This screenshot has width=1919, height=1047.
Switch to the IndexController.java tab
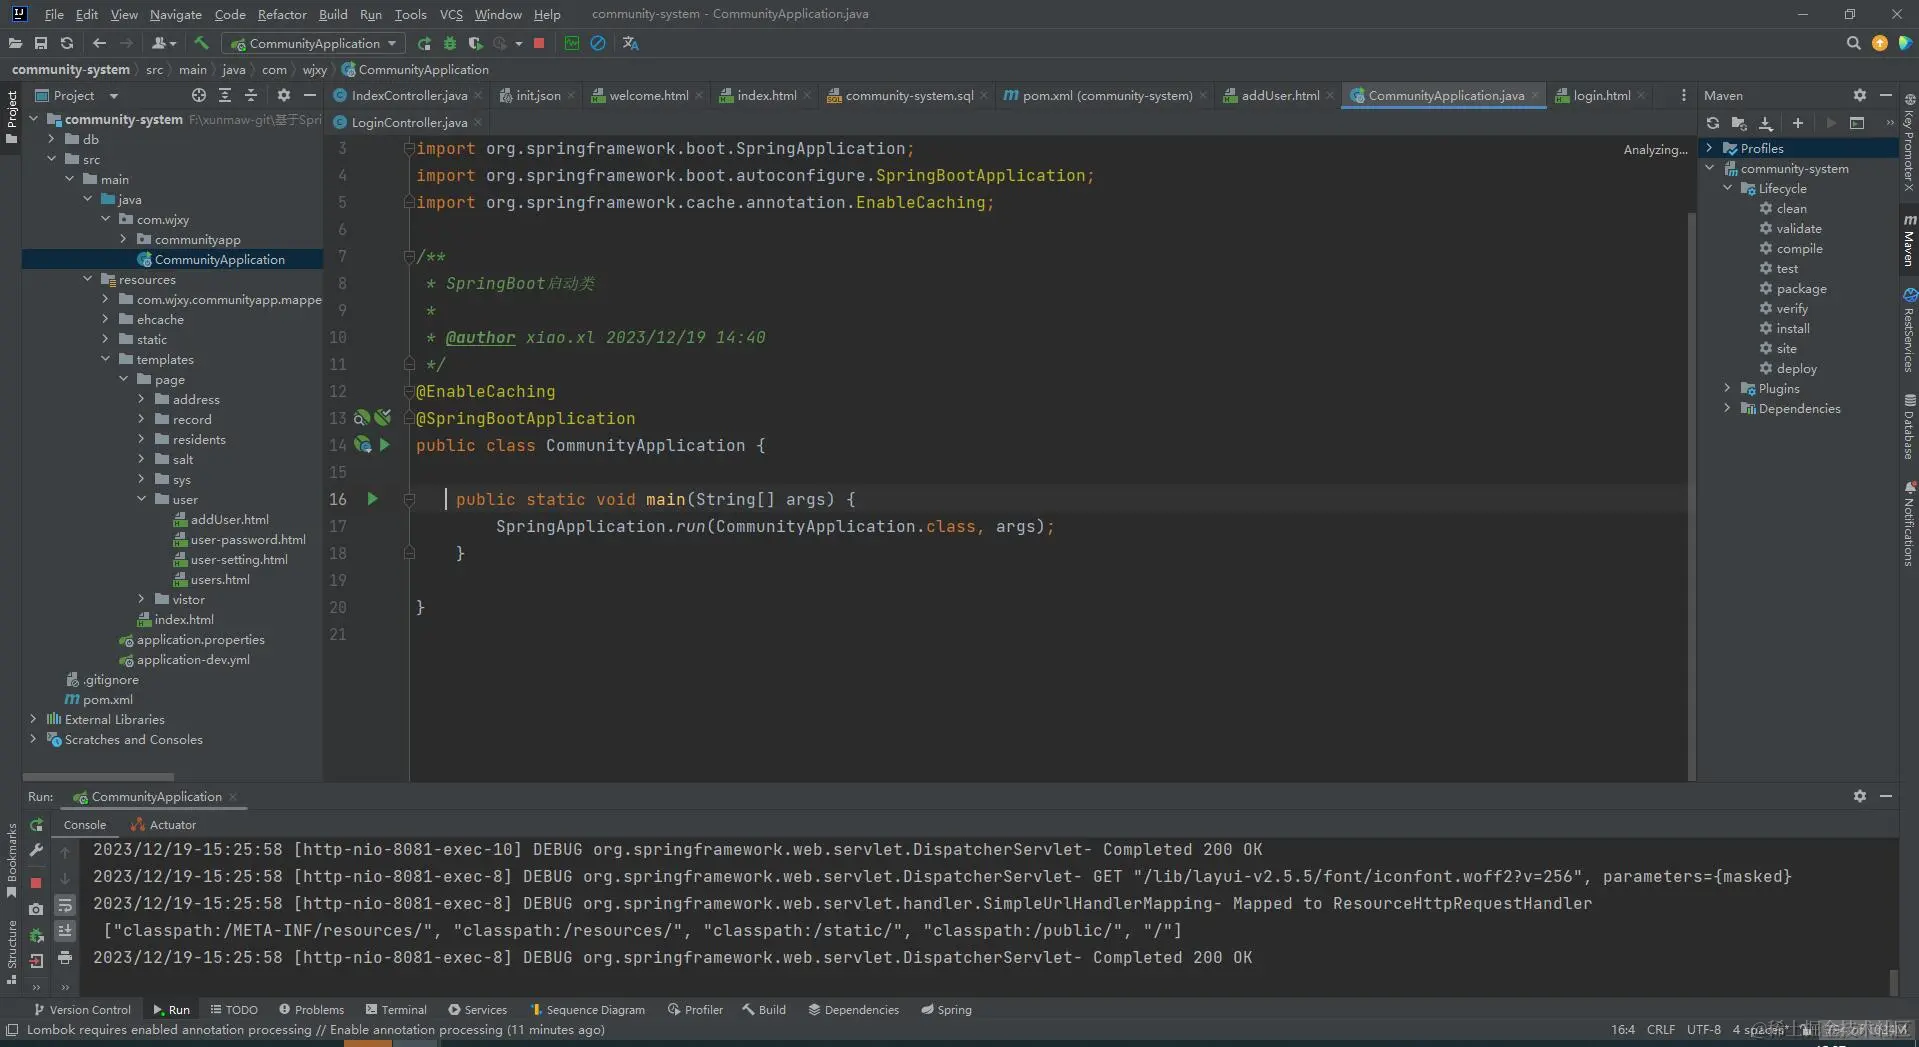point(408,95)
